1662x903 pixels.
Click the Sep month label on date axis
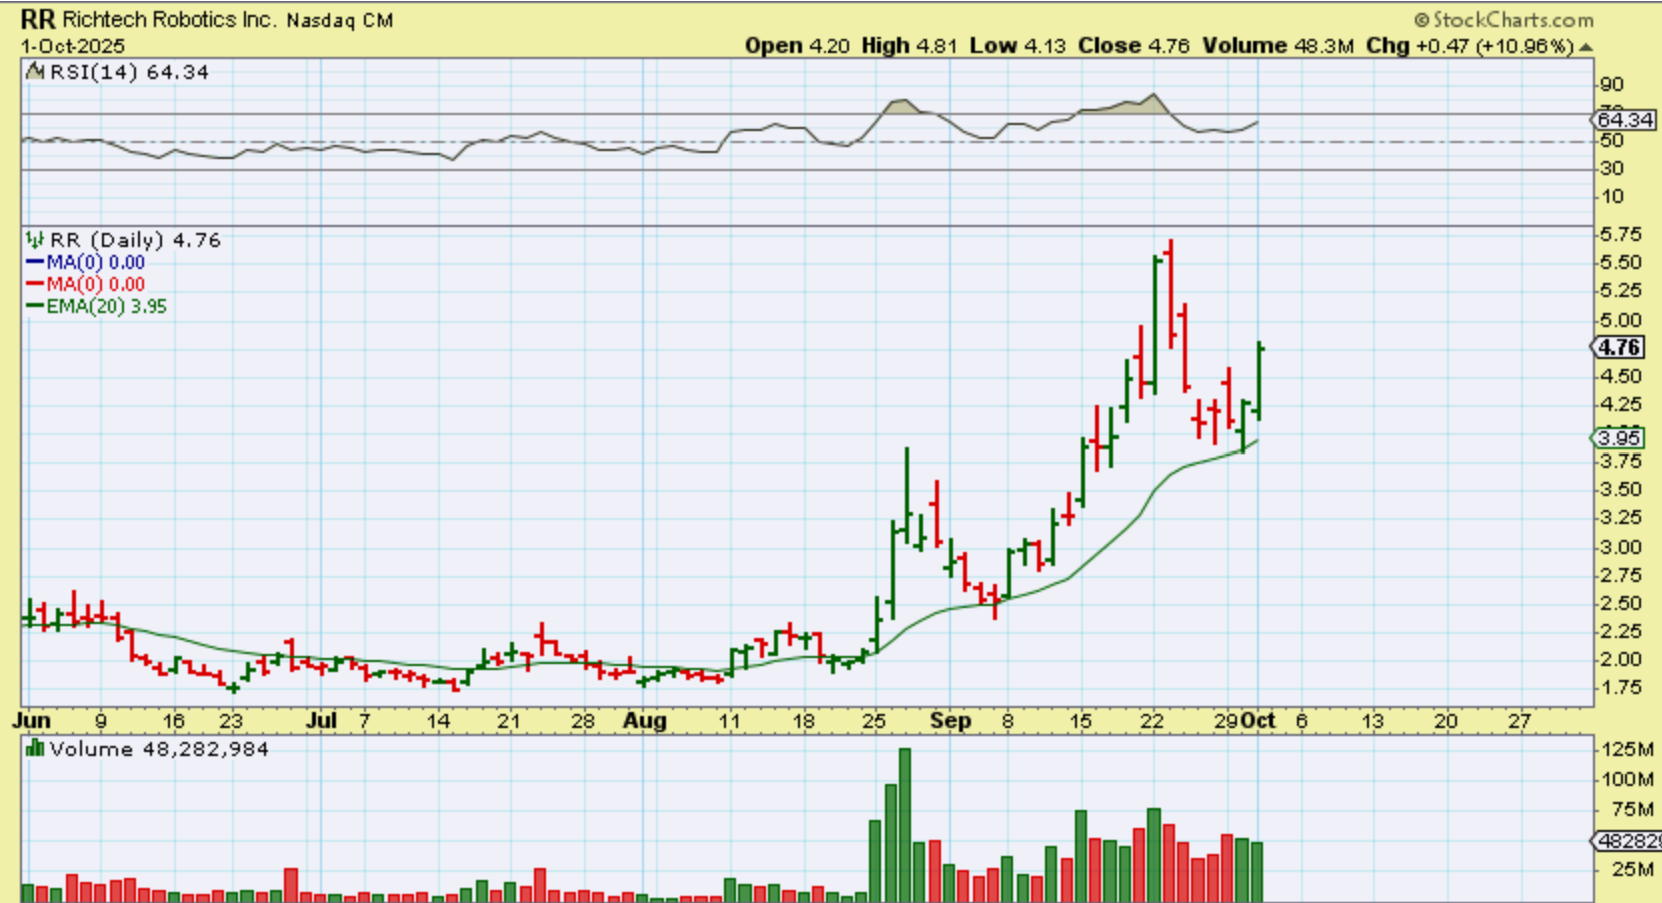coord(950,721)
